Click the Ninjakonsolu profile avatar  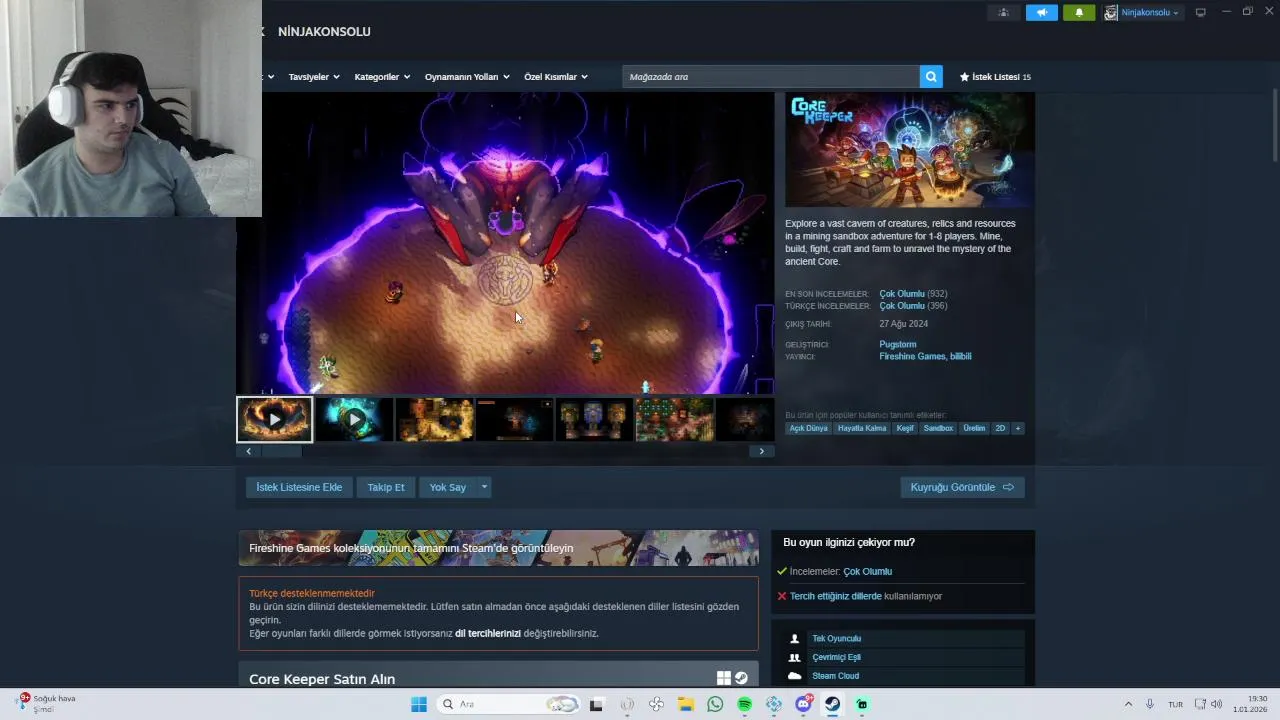pyautogui.click(x=1111, y=13)
